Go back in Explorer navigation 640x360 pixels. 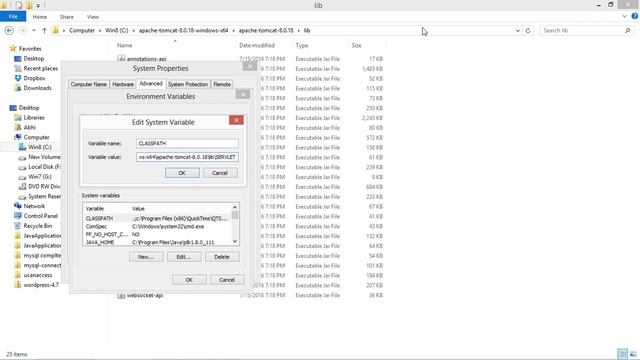pos(9,31)
